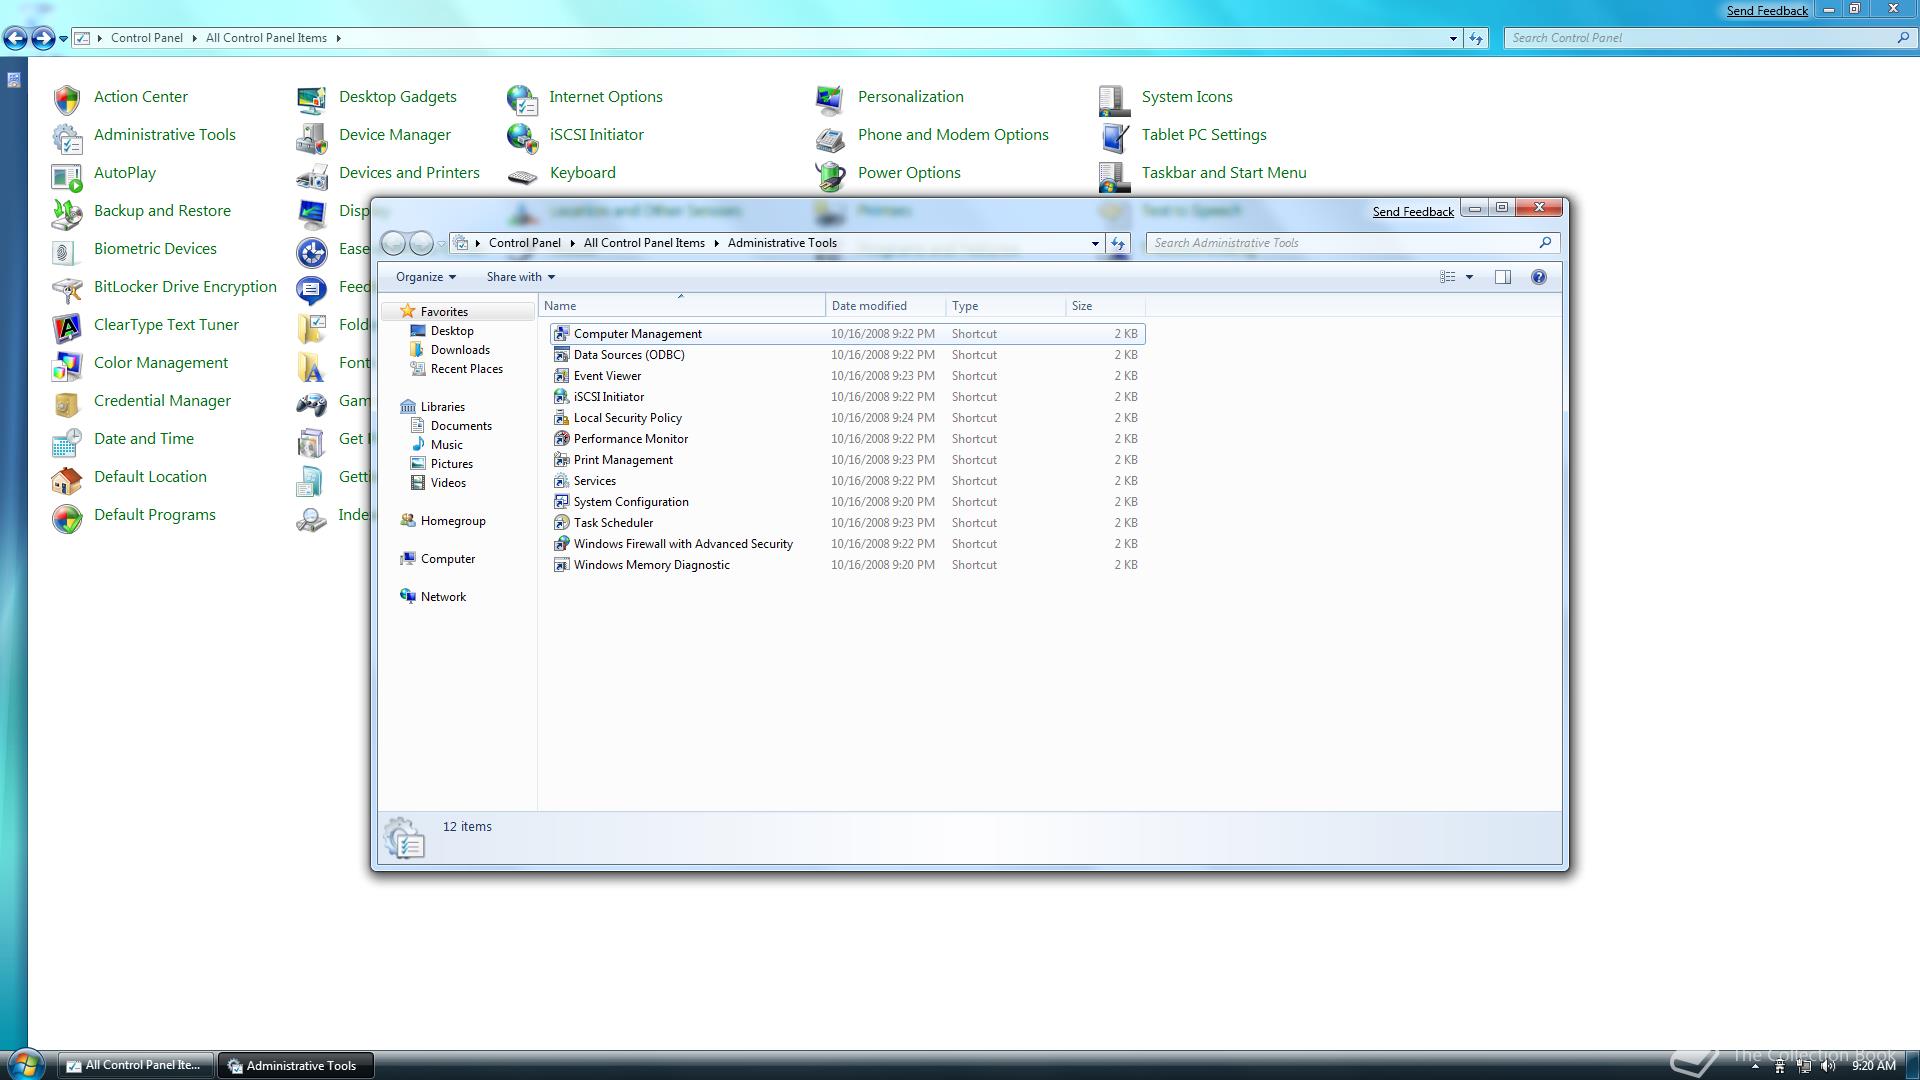Click the refresh button in Administrative Tools address bar

click(1118, 243)
